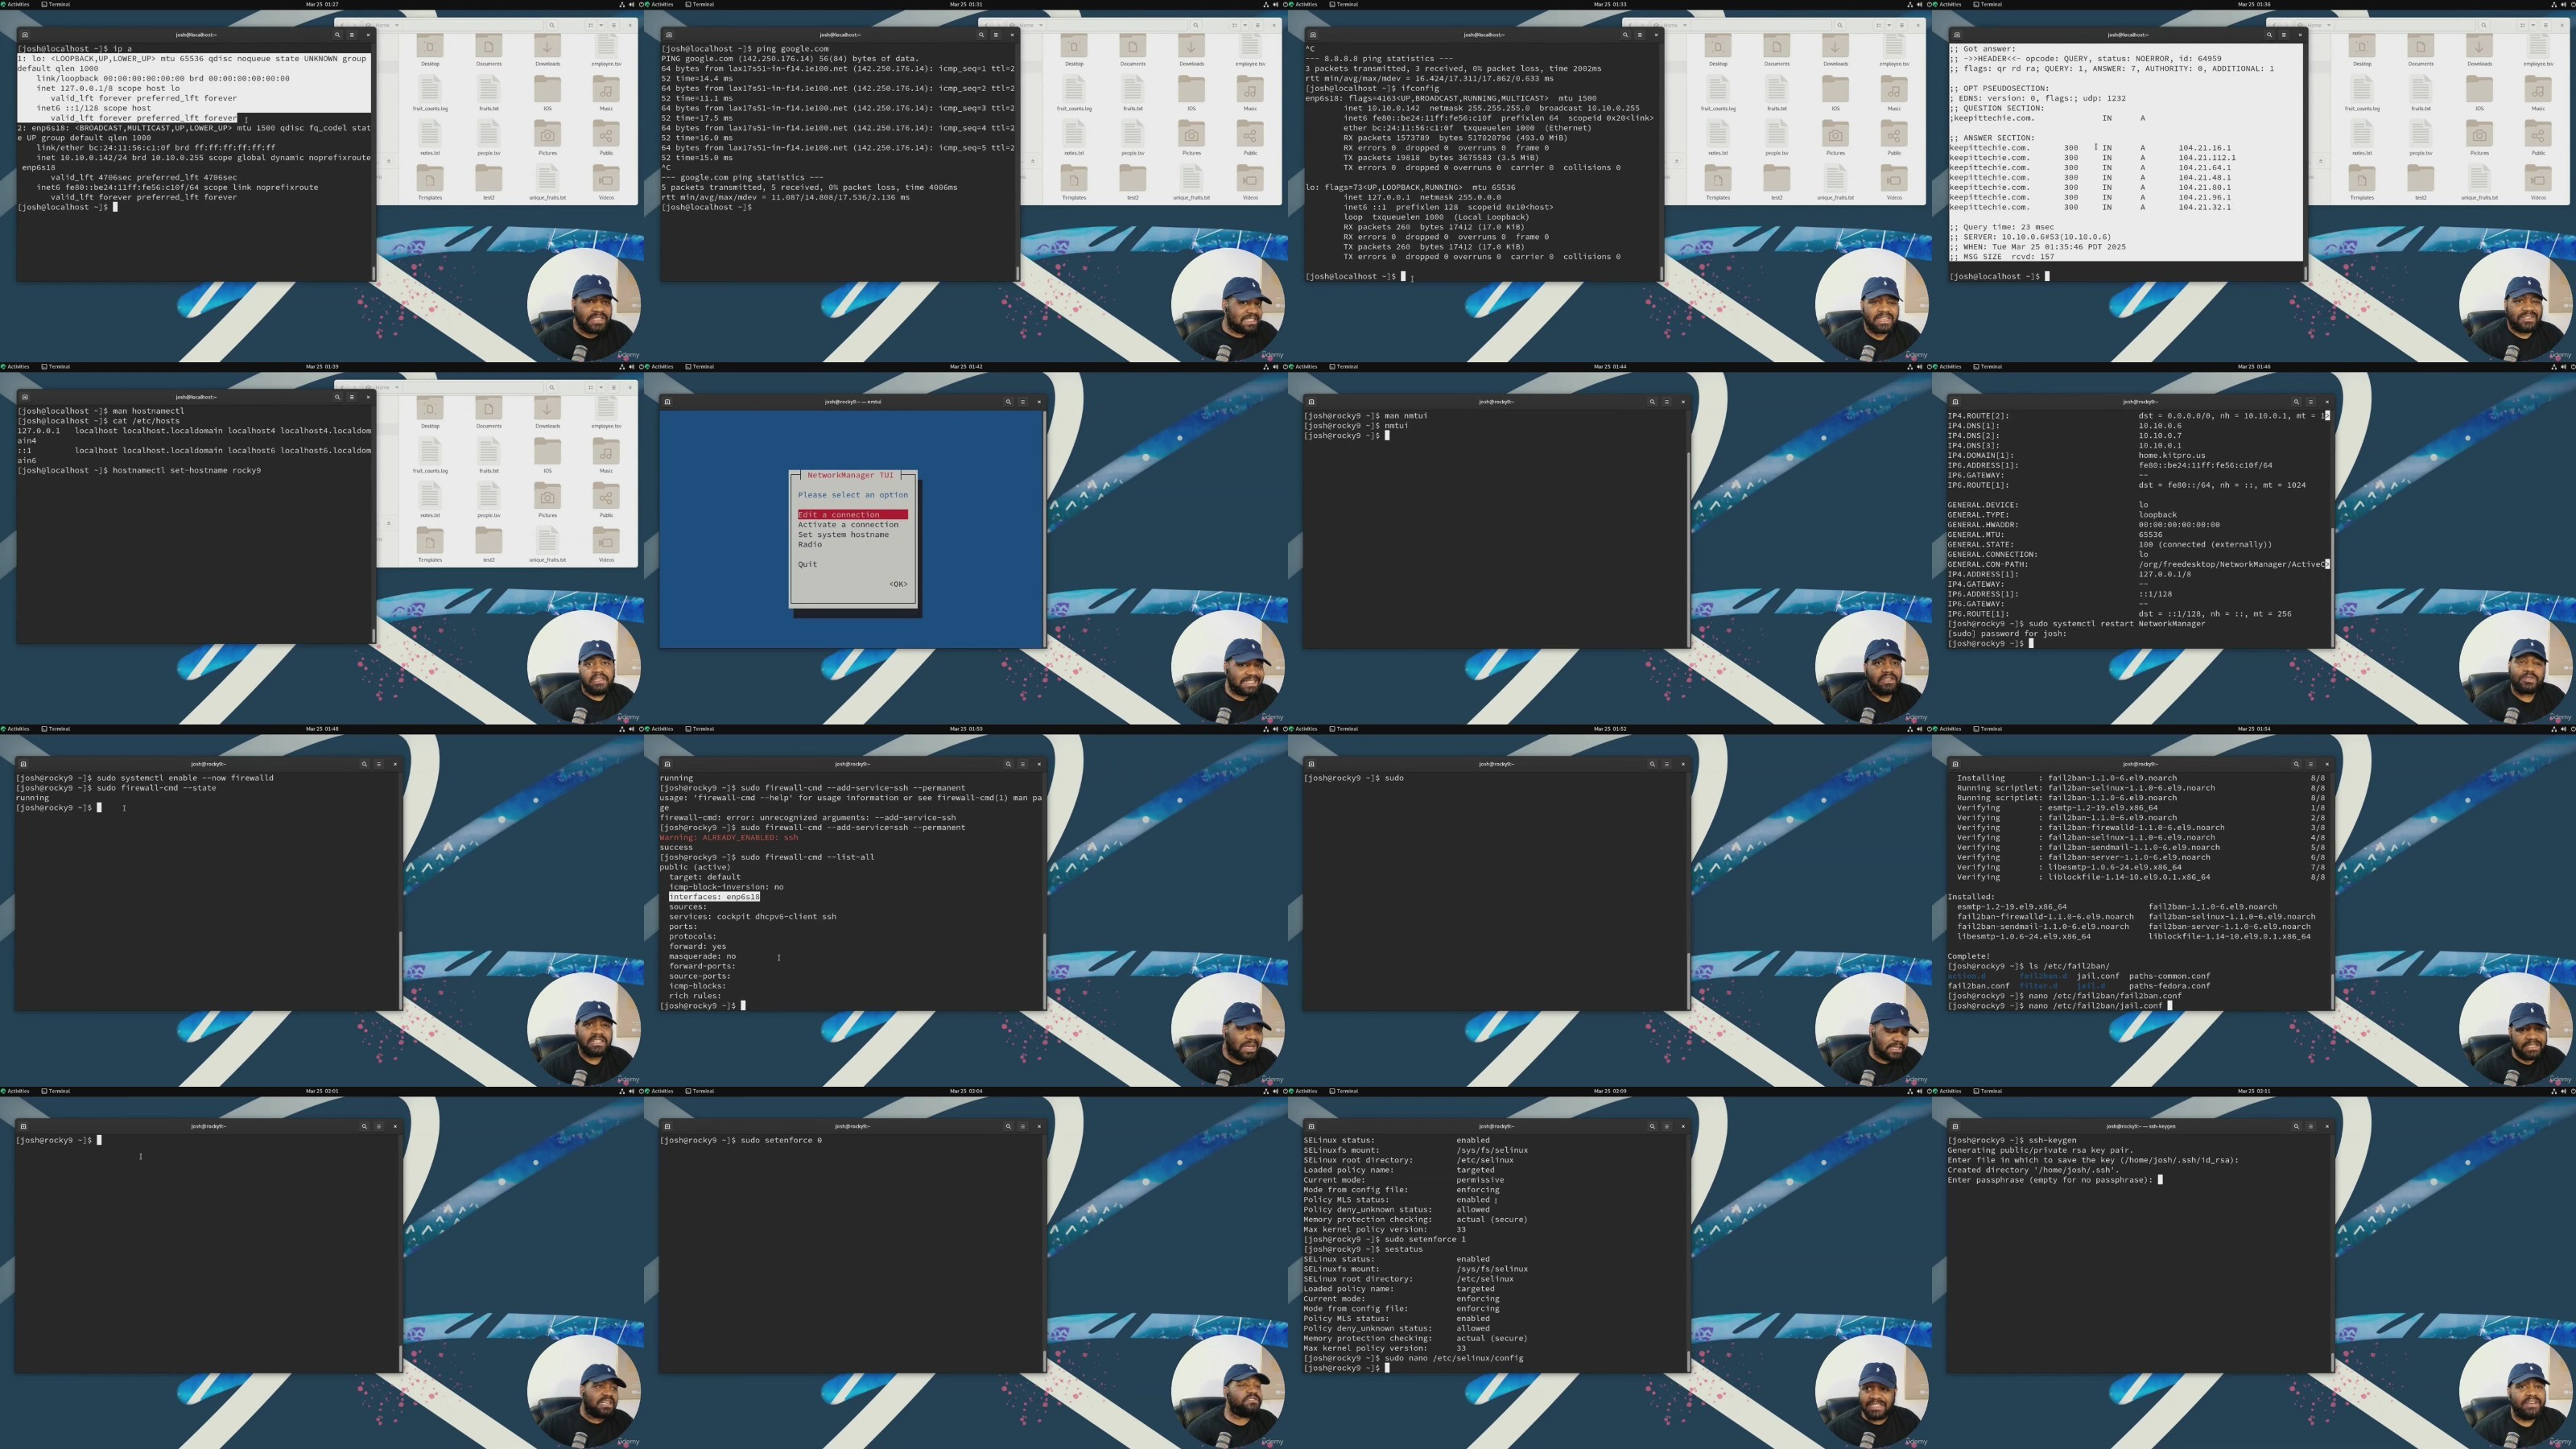Click 'sudo systemctl restart NetworkManager' command line

pos(2076,624)
